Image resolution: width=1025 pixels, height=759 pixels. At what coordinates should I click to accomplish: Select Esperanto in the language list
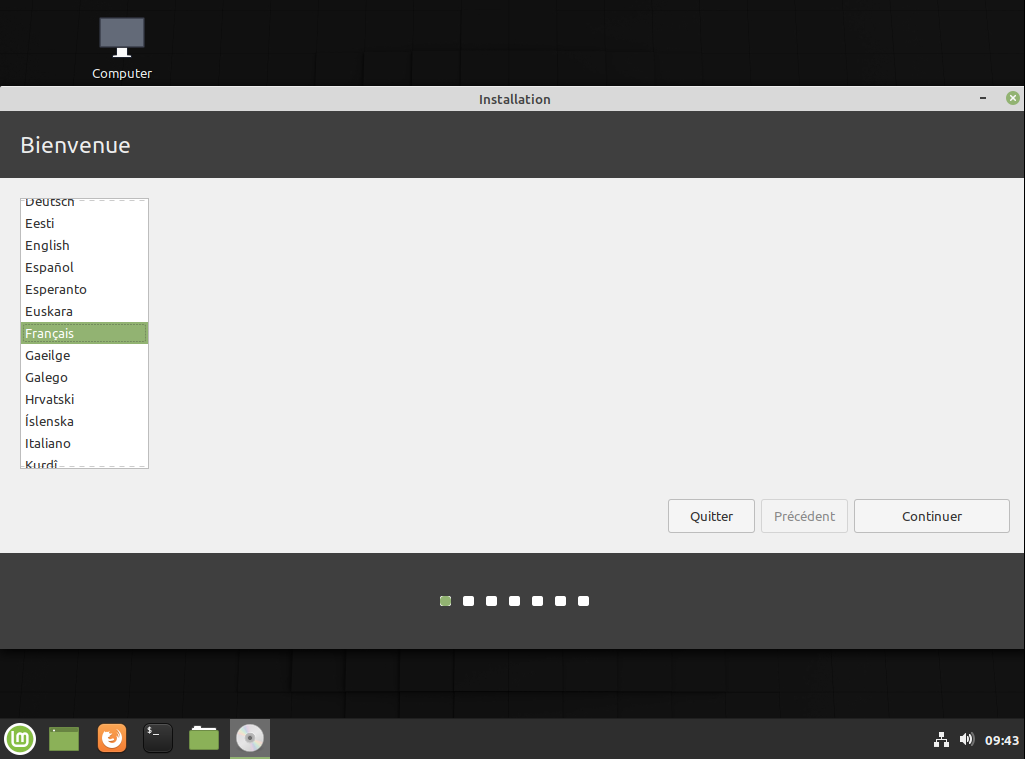(56, 289)
